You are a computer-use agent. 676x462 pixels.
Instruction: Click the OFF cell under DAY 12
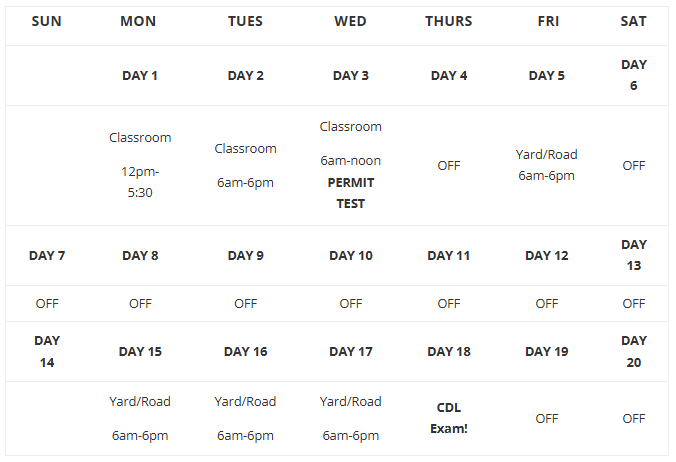pyautogui.click(x=547, y=303)
